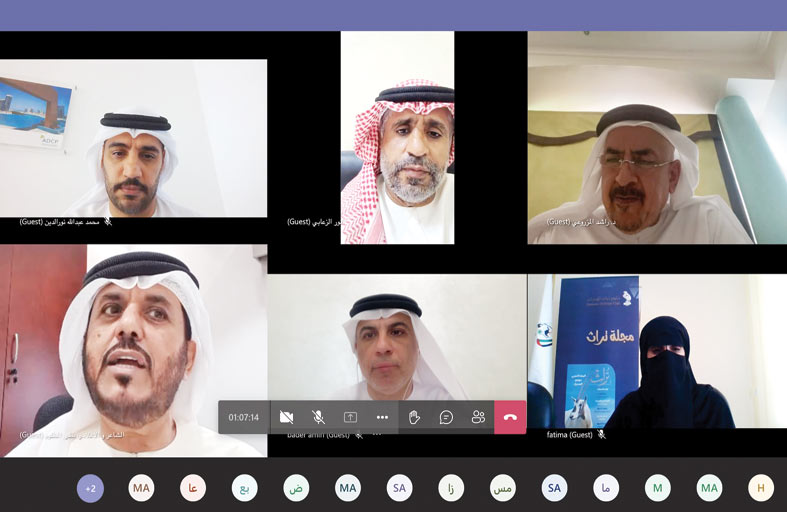Unmute the microphone in the call toolbar

(x=318, y=417)
